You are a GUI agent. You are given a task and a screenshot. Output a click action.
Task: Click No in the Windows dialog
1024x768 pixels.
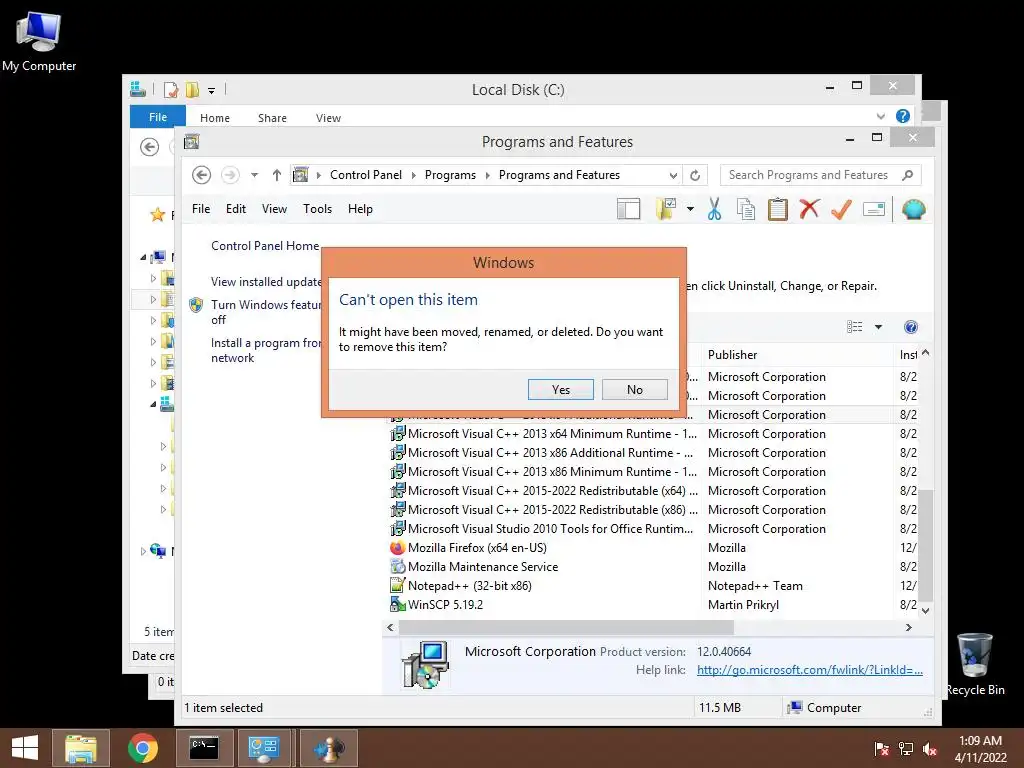635,389
